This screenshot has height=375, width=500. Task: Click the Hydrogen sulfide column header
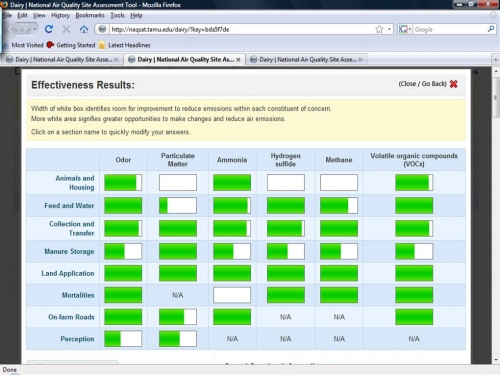pyautogui.click(x=286, y=160)
